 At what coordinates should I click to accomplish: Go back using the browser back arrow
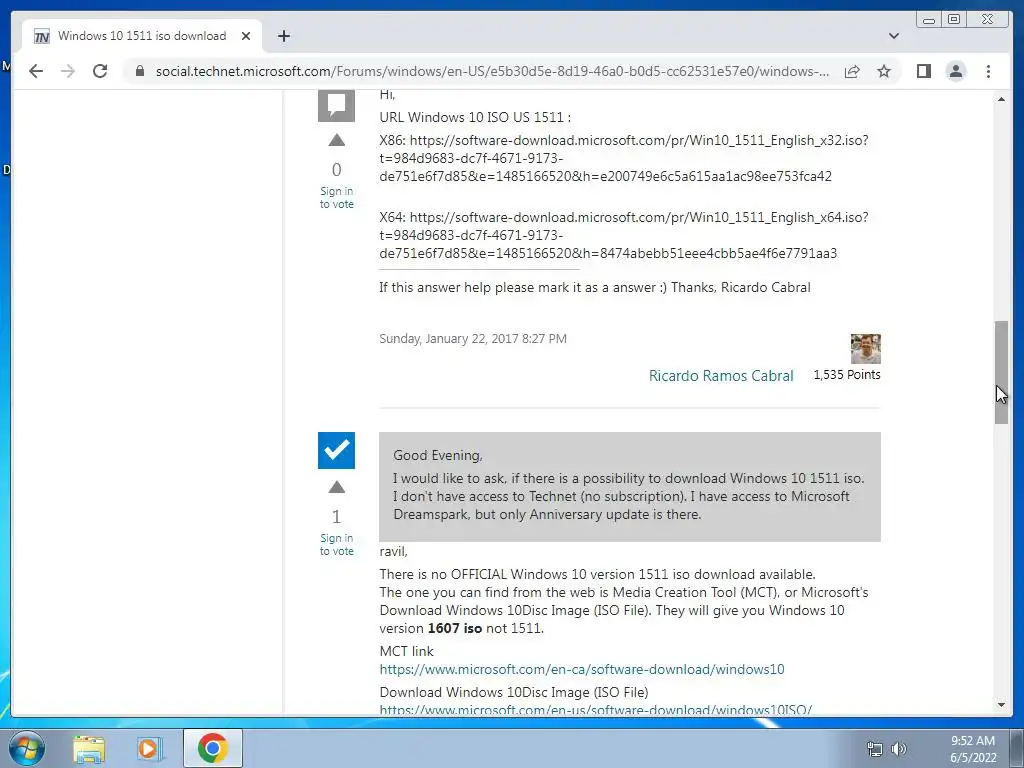click(36, 71)
